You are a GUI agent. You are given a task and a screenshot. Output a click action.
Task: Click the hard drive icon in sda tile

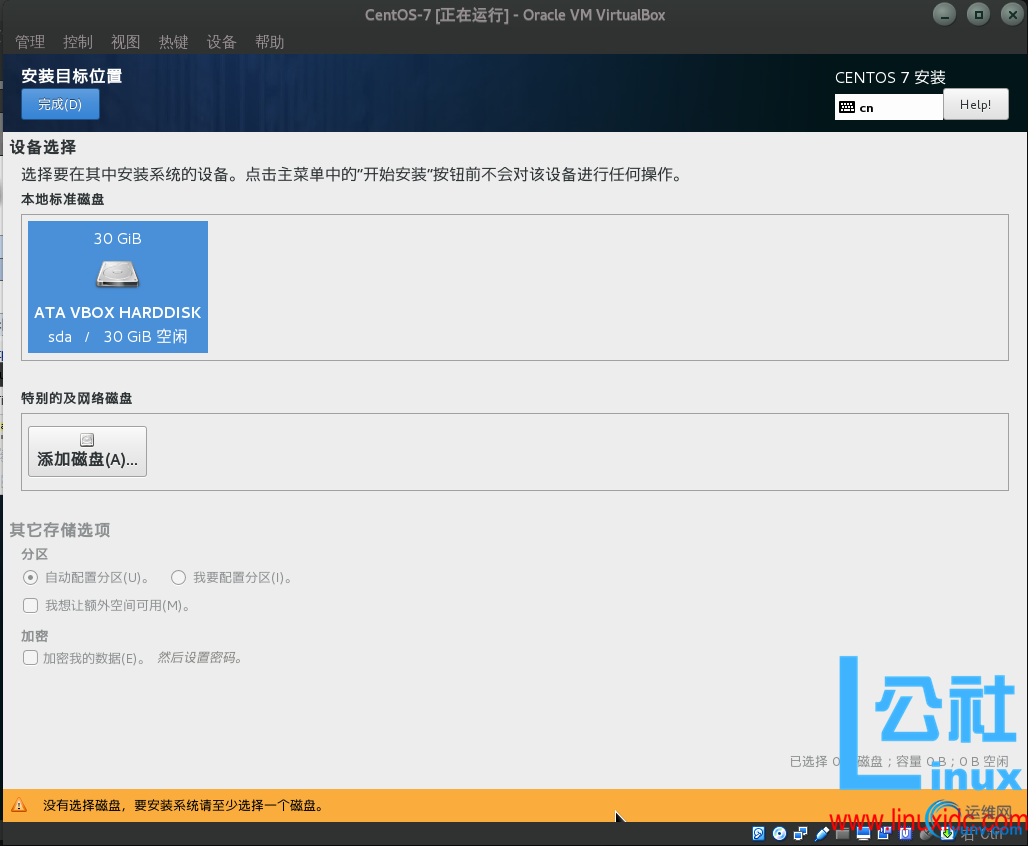pos(117,274)
